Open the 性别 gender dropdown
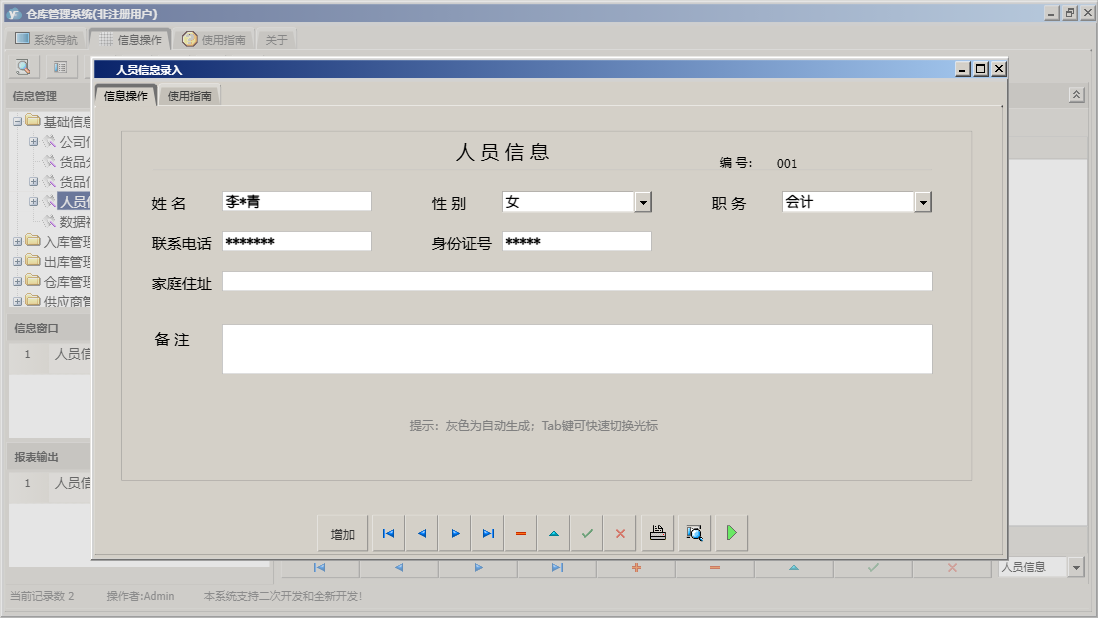The width and height of the screenshot is (1098, 618). (645, 201)
